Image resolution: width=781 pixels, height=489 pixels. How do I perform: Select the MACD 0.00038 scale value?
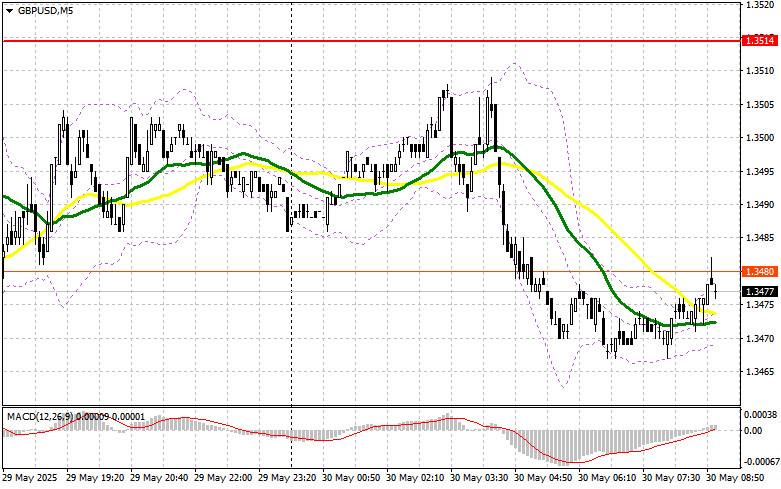(760, 414)
